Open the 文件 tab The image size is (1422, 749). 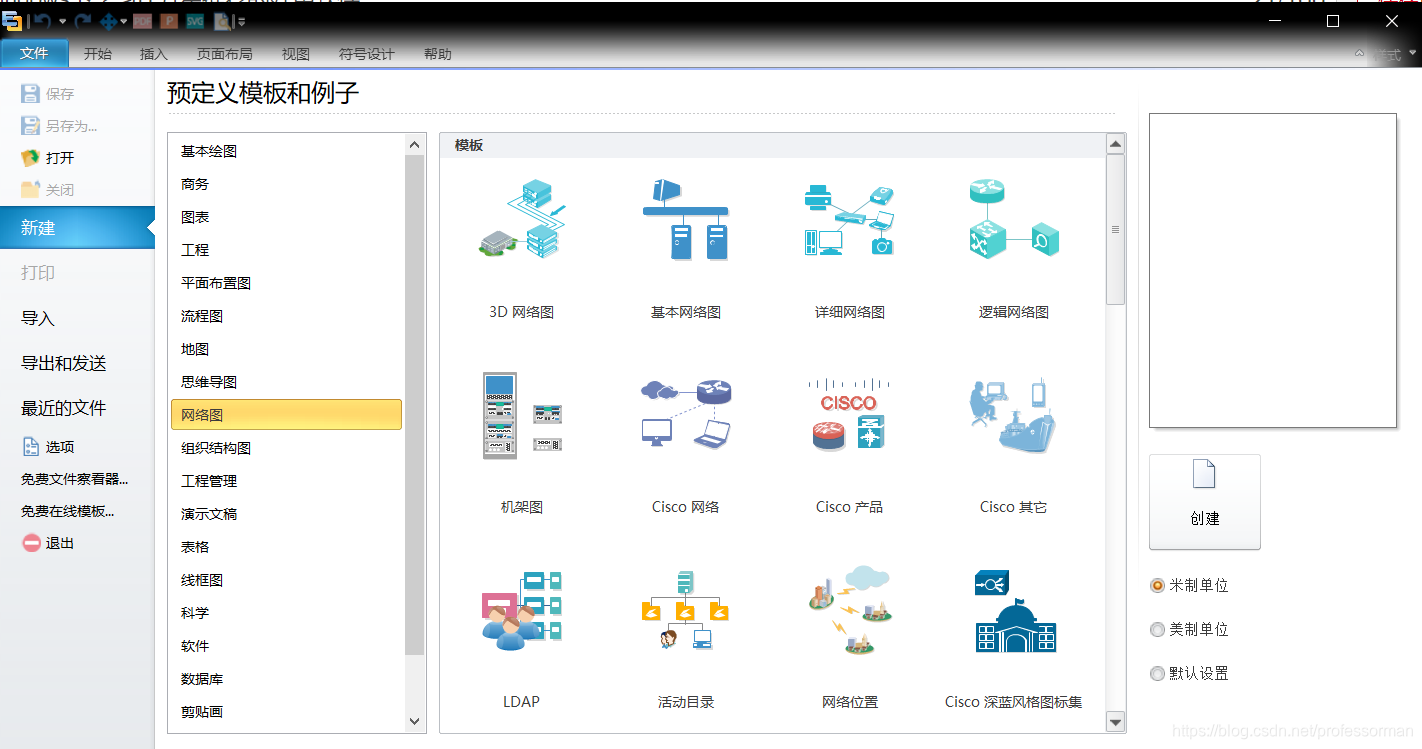pyautogui.click(x=34, y=54)
